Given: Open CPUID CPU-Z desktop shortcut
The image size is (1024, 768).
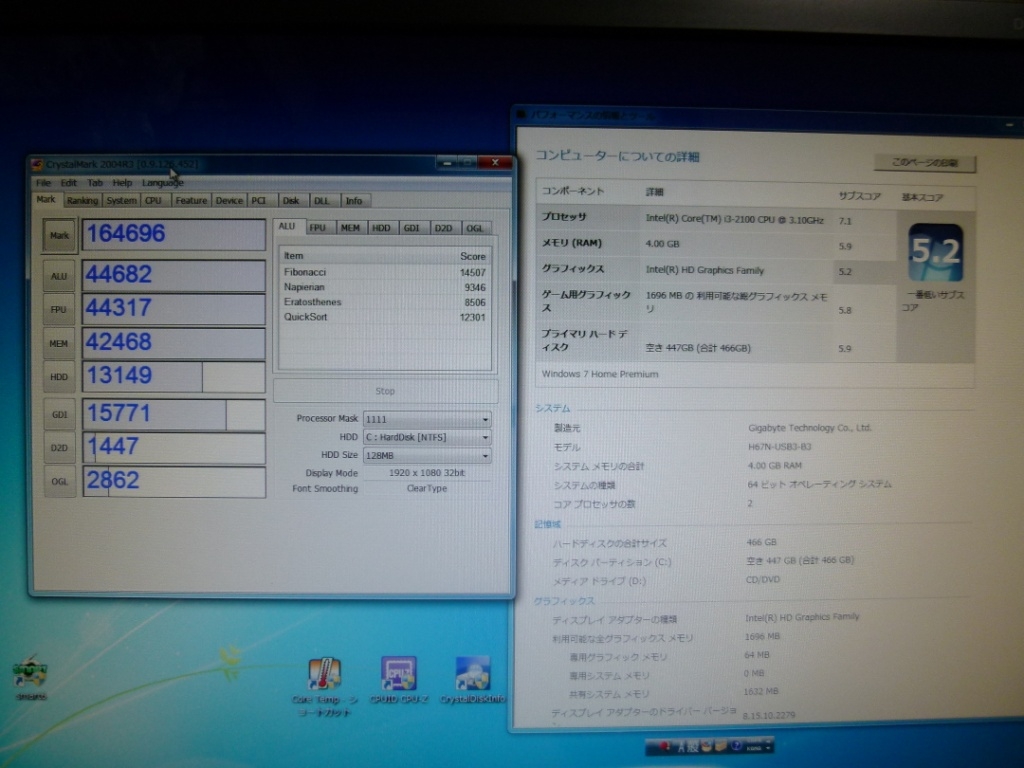Looking at the screenshot, I should [x=398, y=675].
